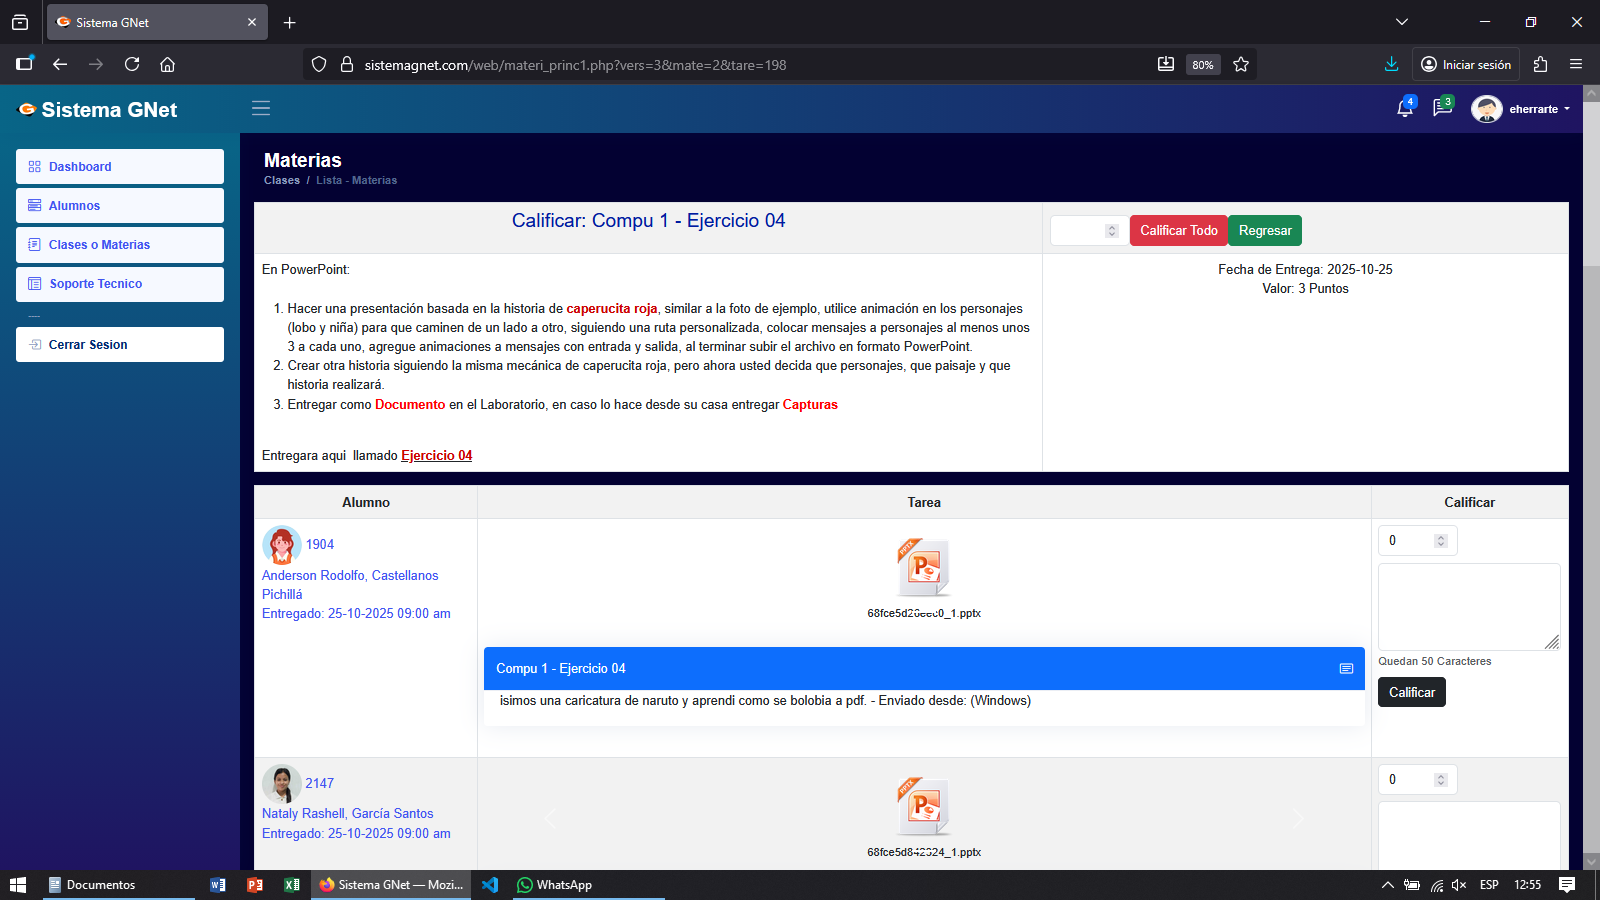Open the messages chat icon
This screenshot has height=900, width=1600.
1442,108
